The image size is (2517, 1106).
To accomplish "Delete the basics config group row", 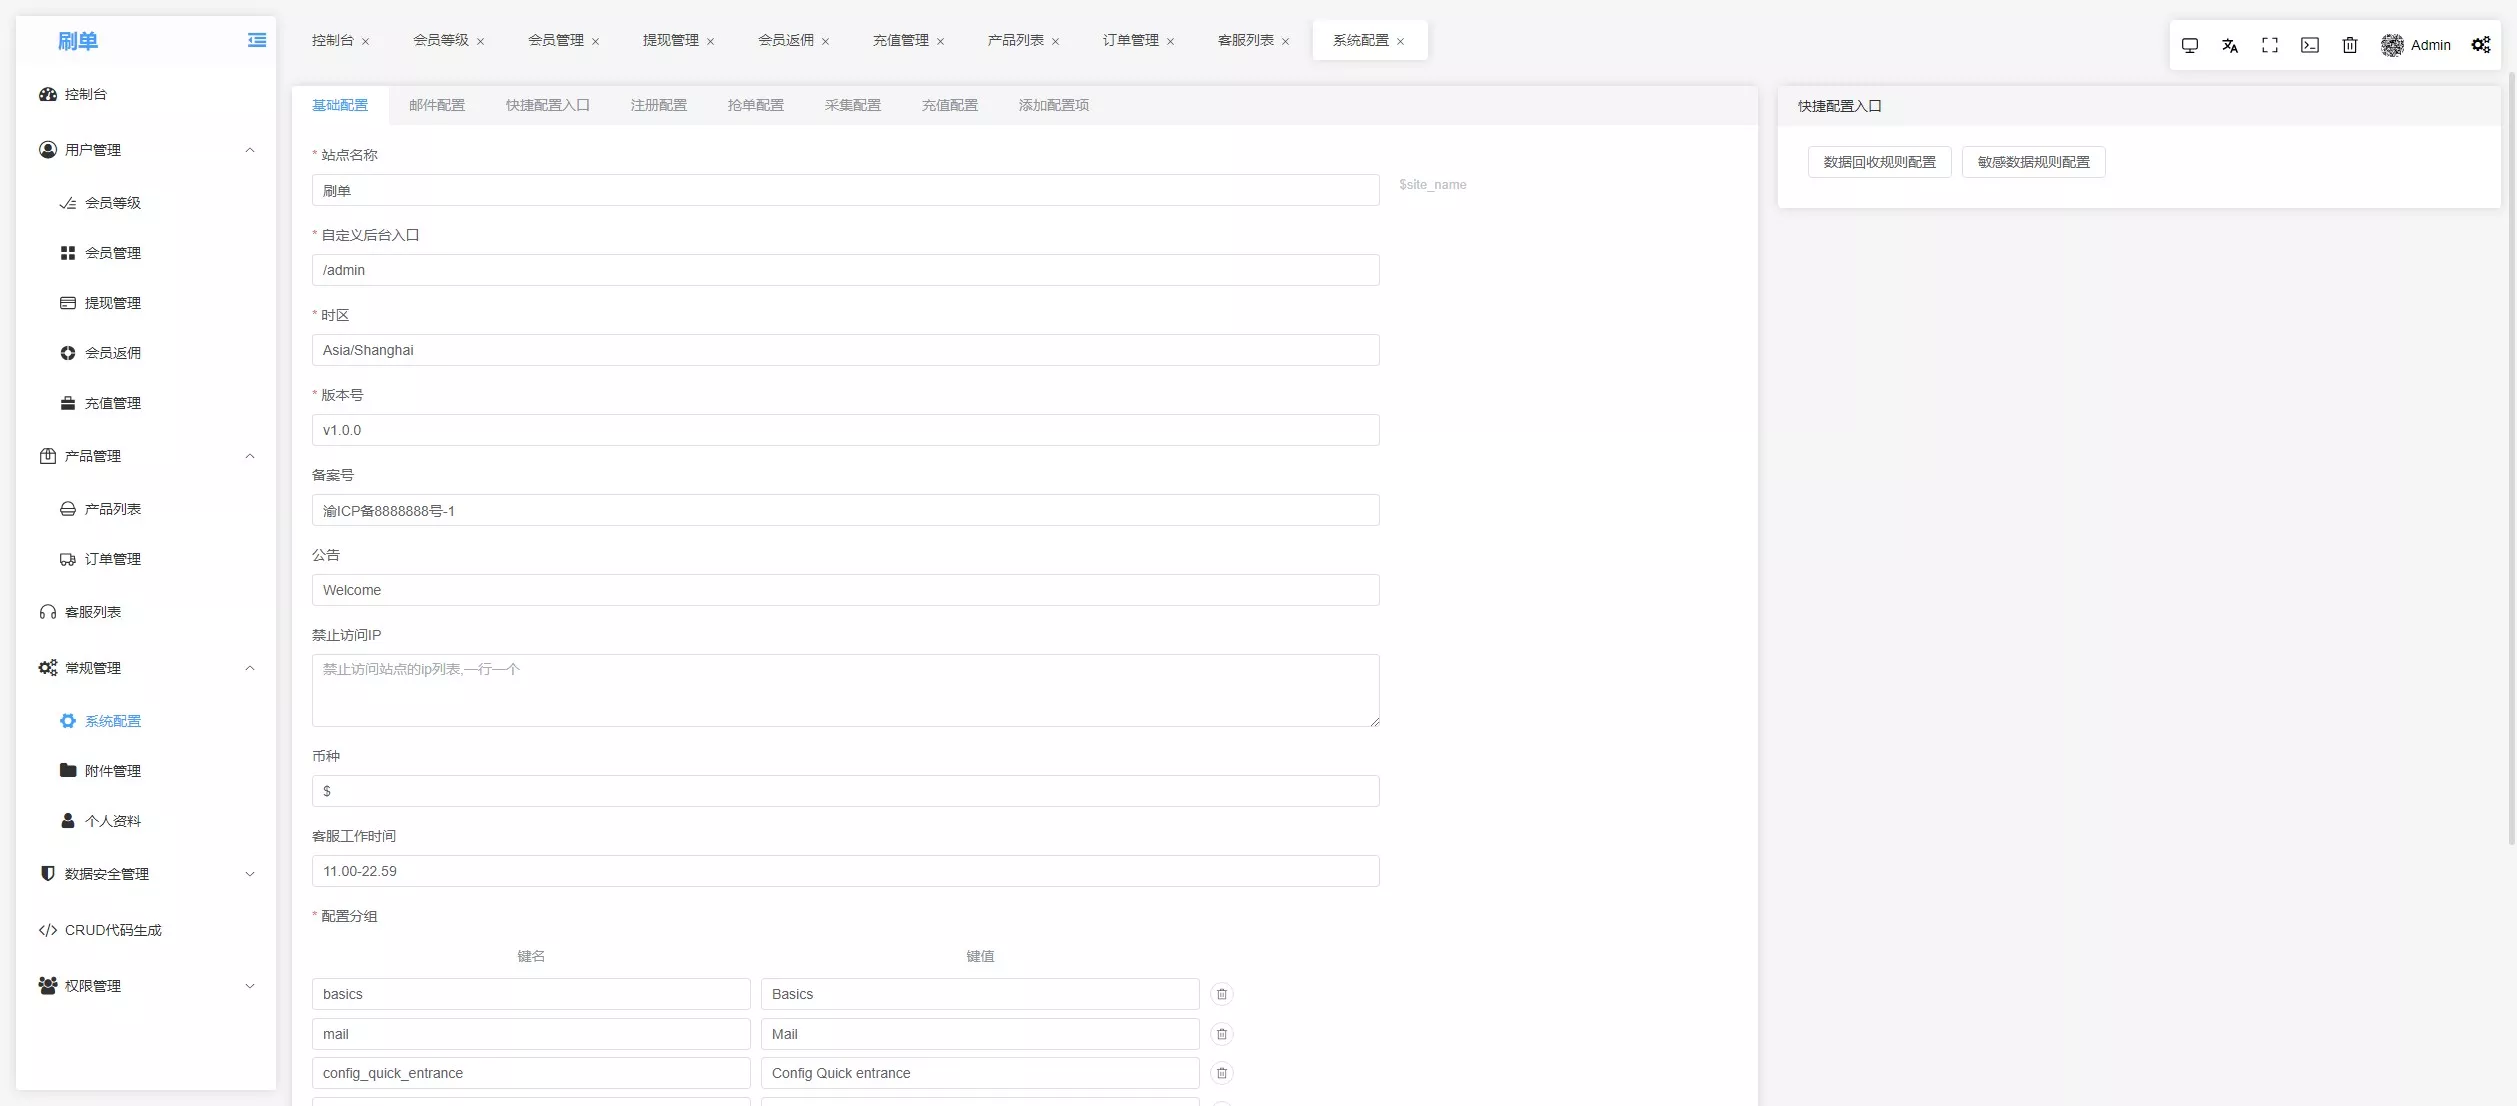I will [x=1221, y=994].
